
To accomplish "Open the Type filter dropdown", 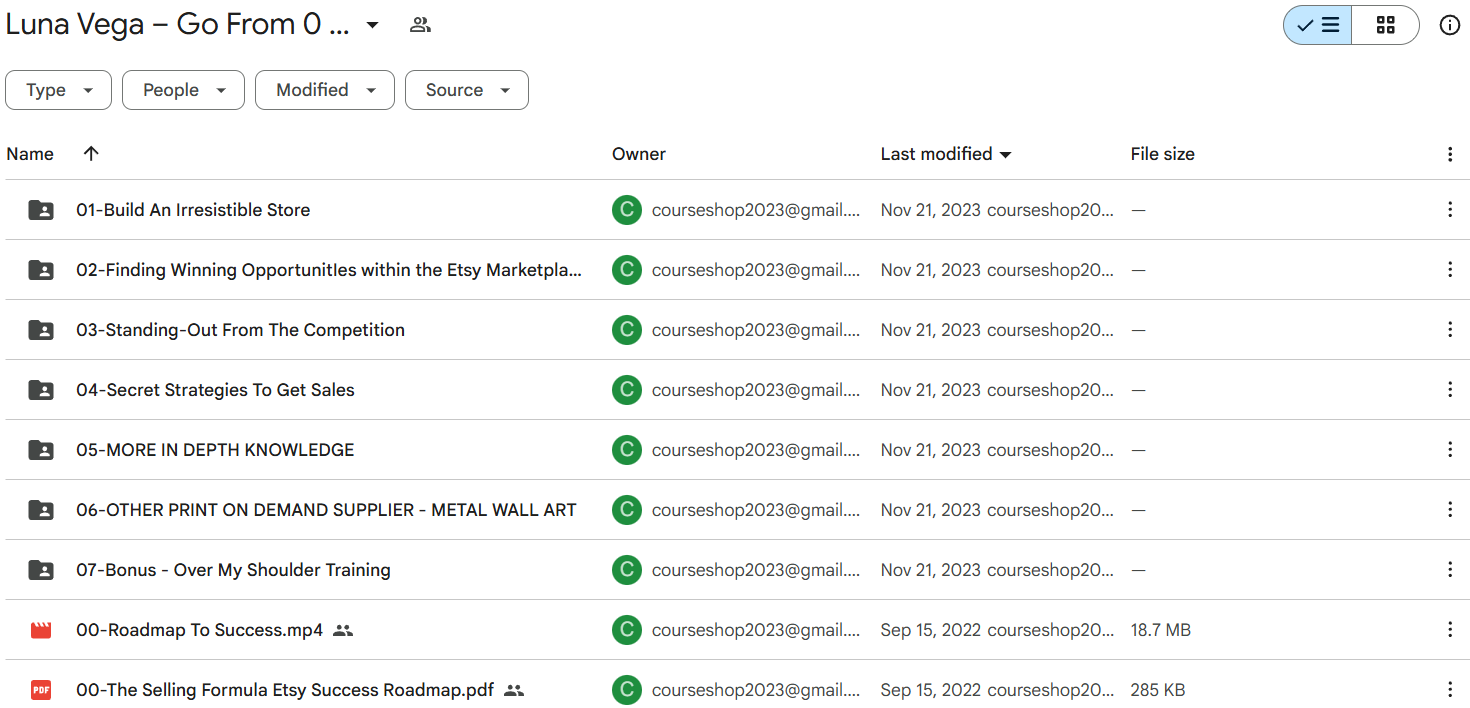I will (60, 90).
